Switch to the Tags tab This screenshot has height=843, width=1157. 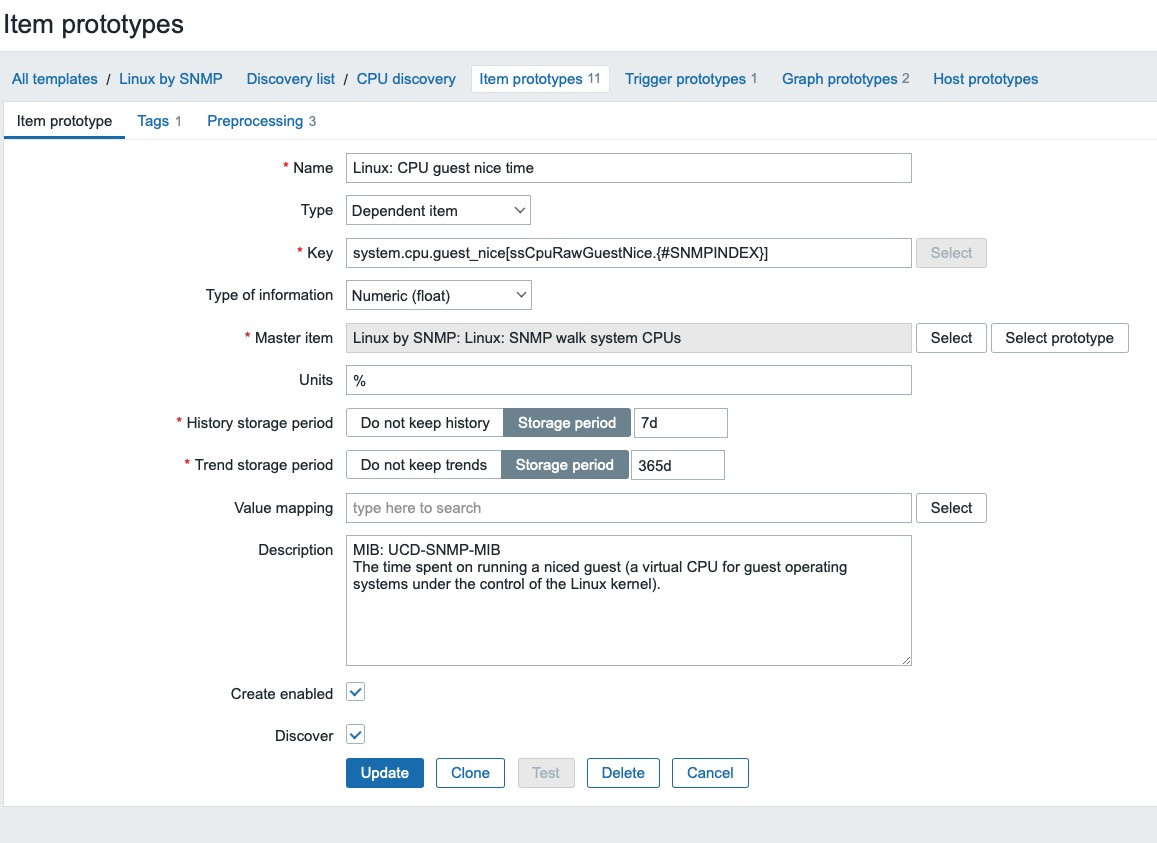[x=153, y=121]
